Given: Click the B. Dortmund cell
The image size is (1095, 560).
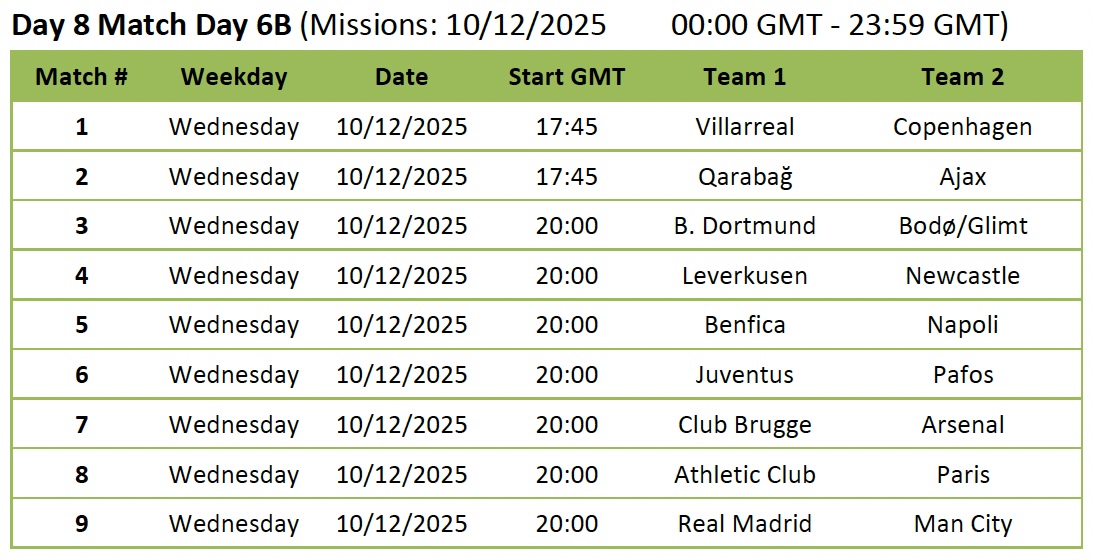Looking at the screenshot, I should click(744, 226).
